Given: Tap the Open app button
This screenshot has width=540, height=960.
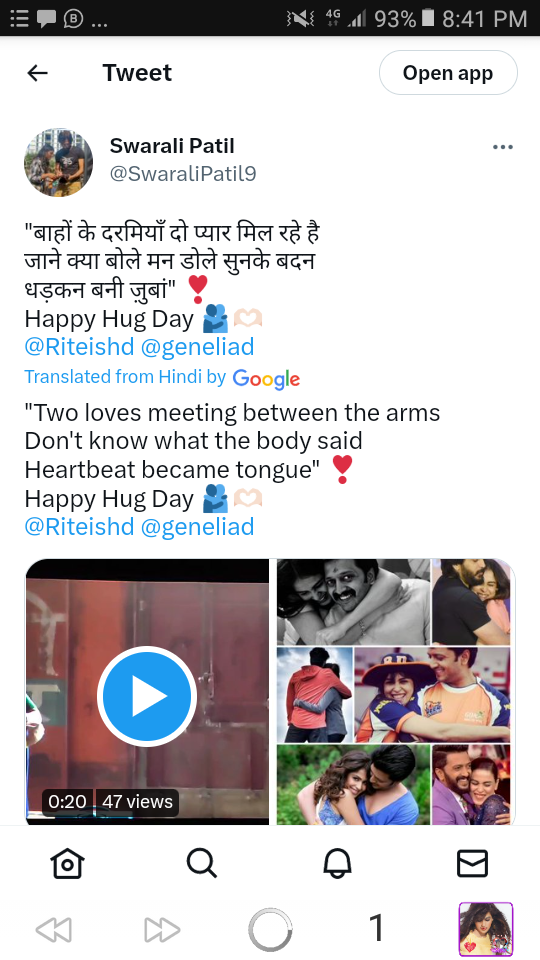Looking at the screenshot, I should click(448, 73).
